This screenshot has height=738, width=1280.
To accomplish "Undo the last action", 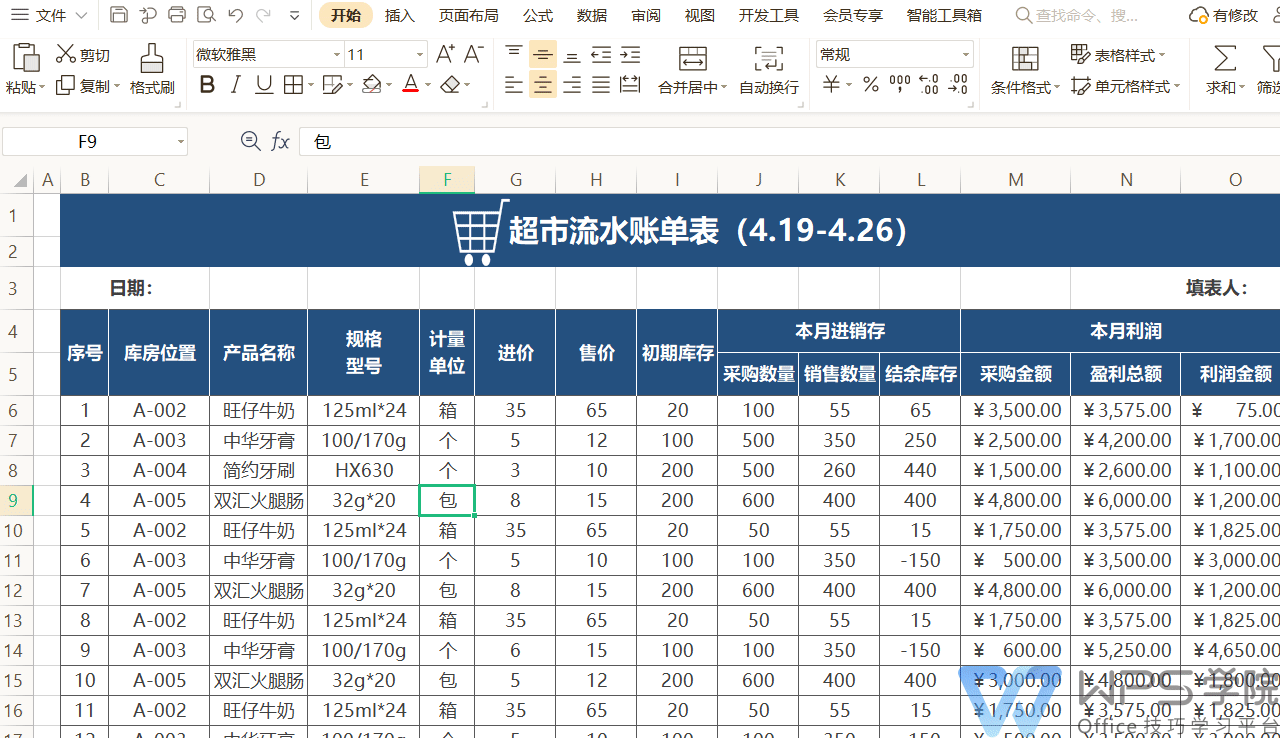I will (x=235, y=15).
